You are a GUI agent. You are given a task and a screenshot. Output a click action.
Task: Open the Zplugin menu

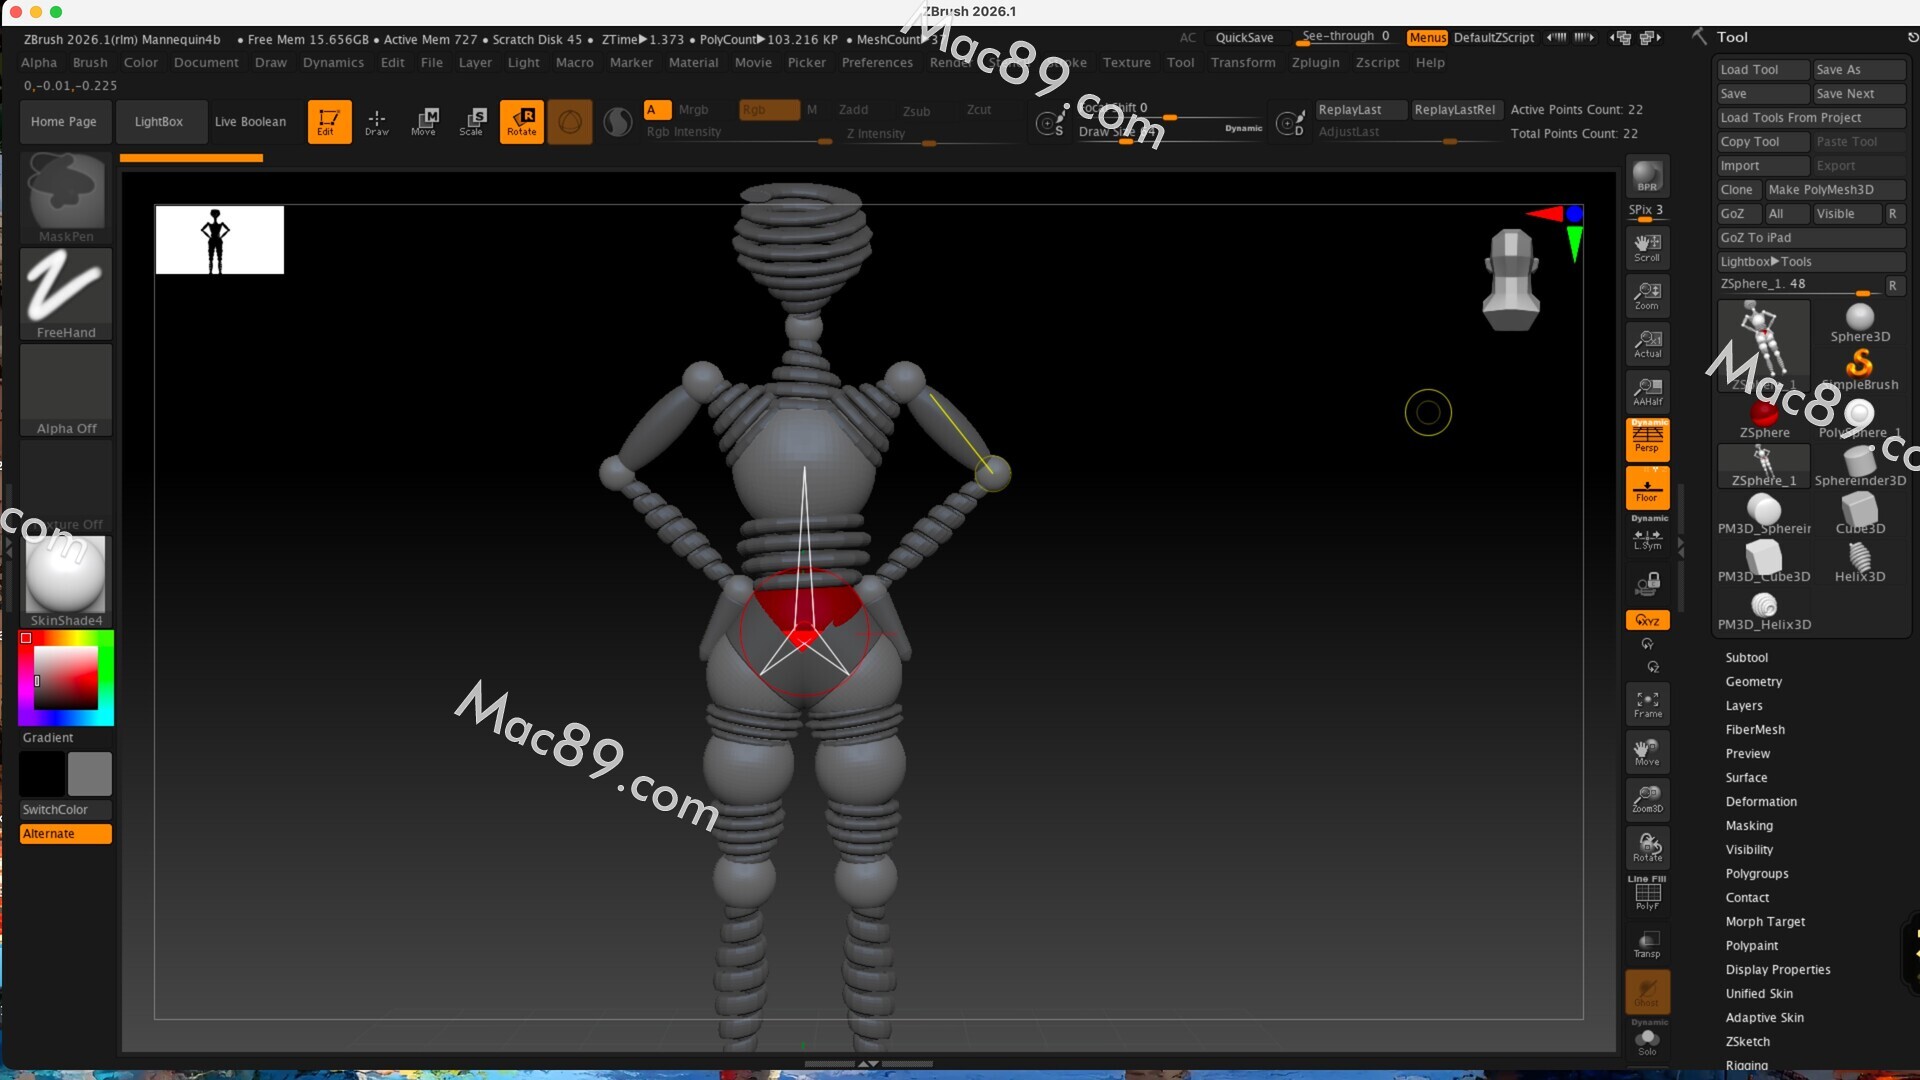[x=1314, y=62]
